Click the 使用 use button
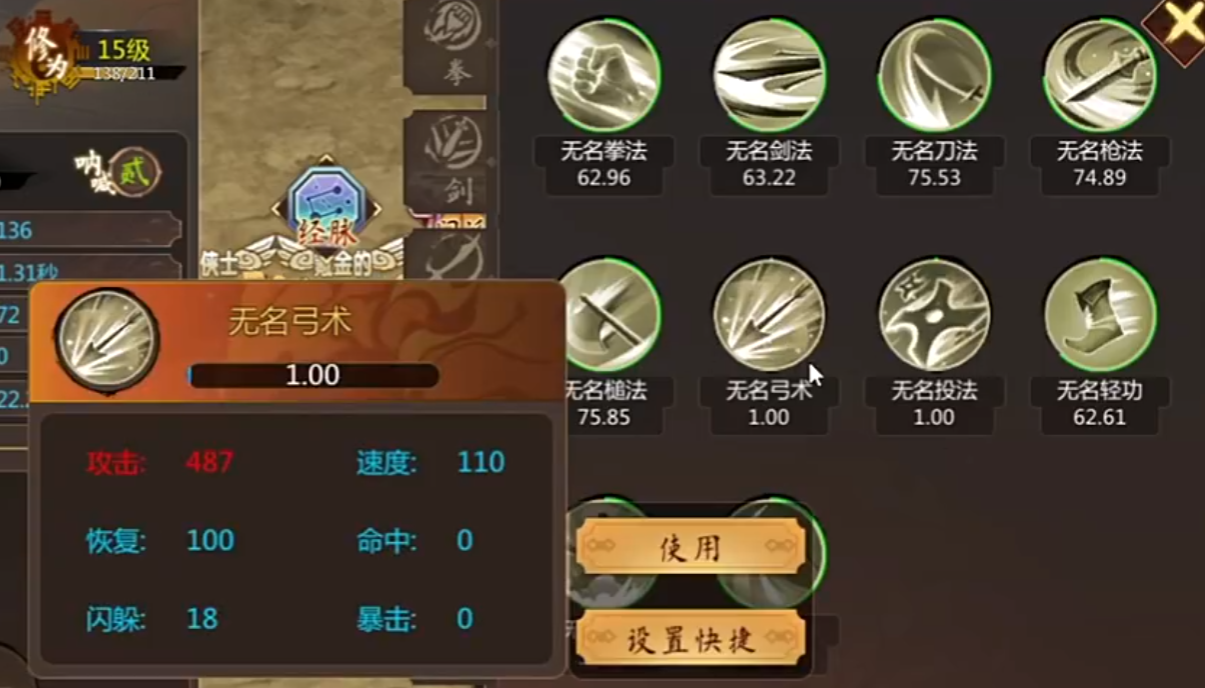The image size is (1205, 688). coord(690,547)
